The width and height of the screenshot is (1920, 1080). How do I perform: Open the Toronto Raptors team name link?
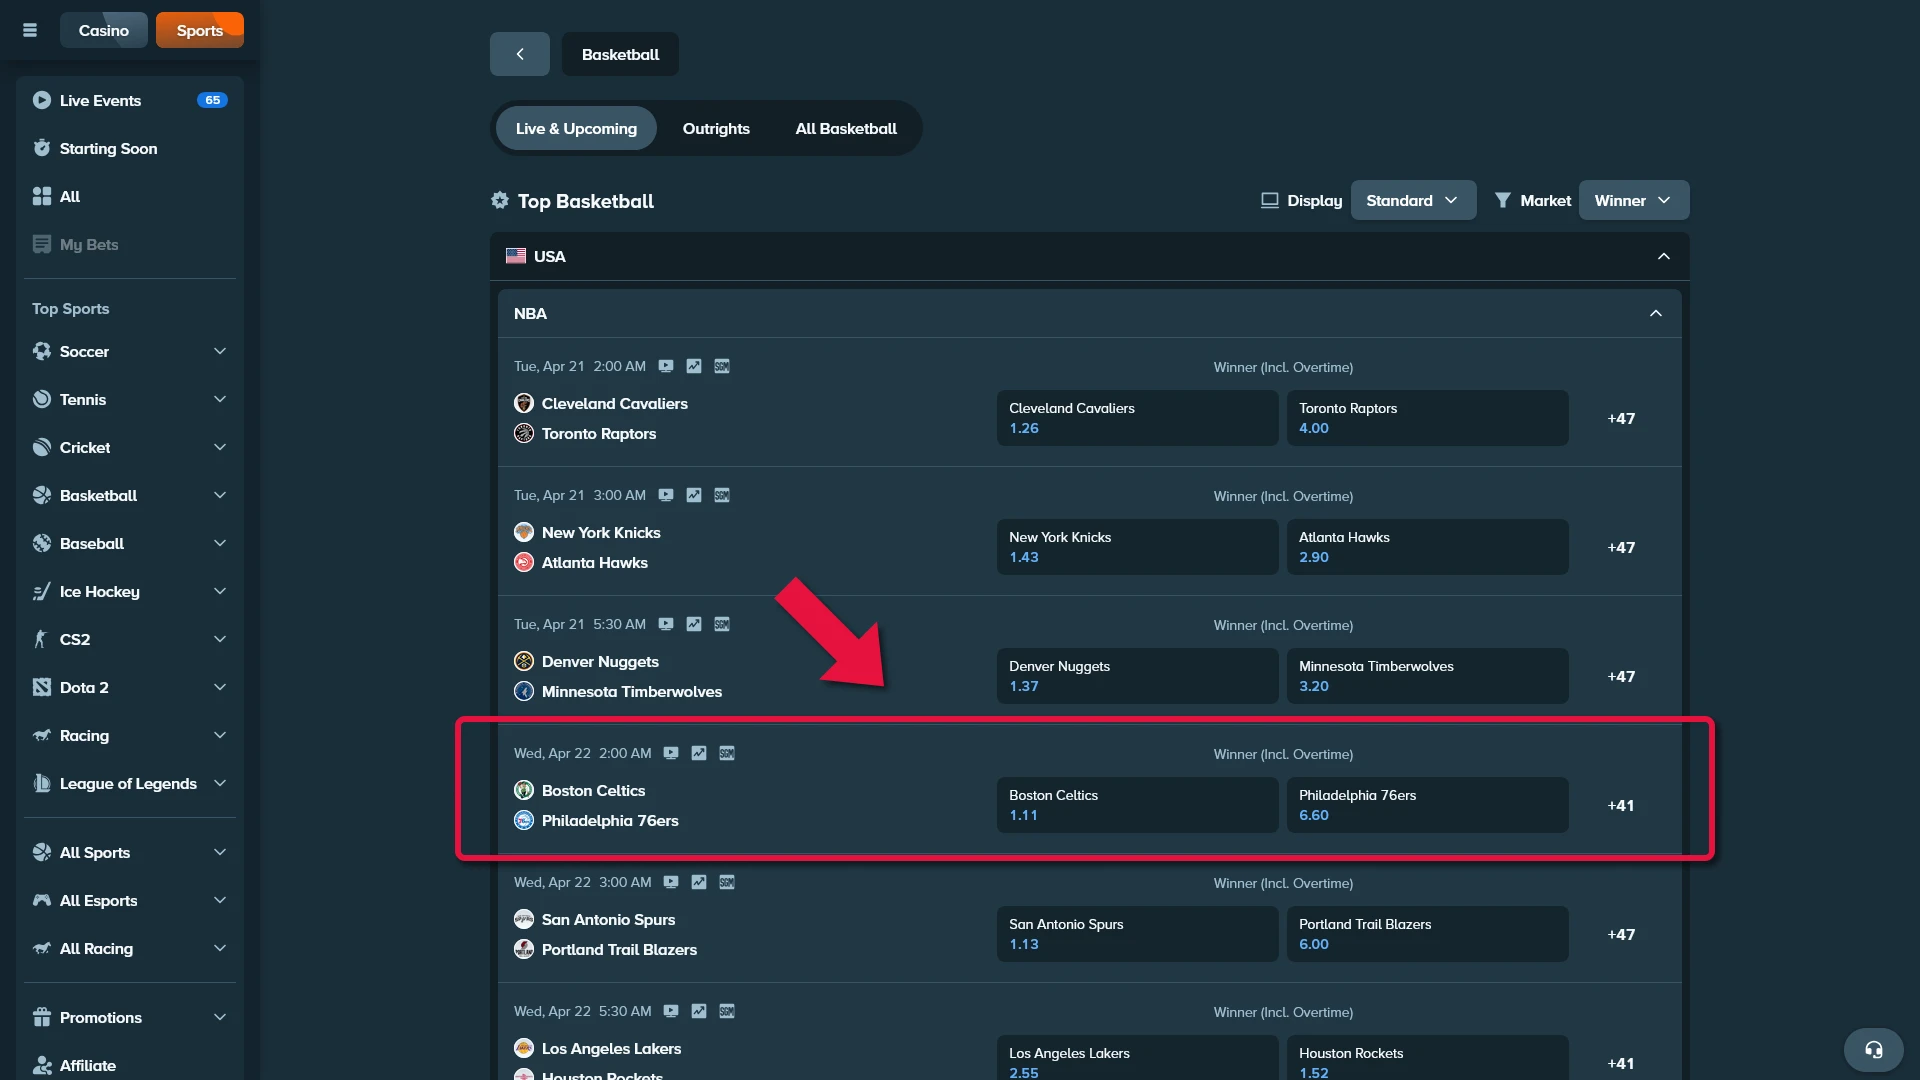pos(599,433)
